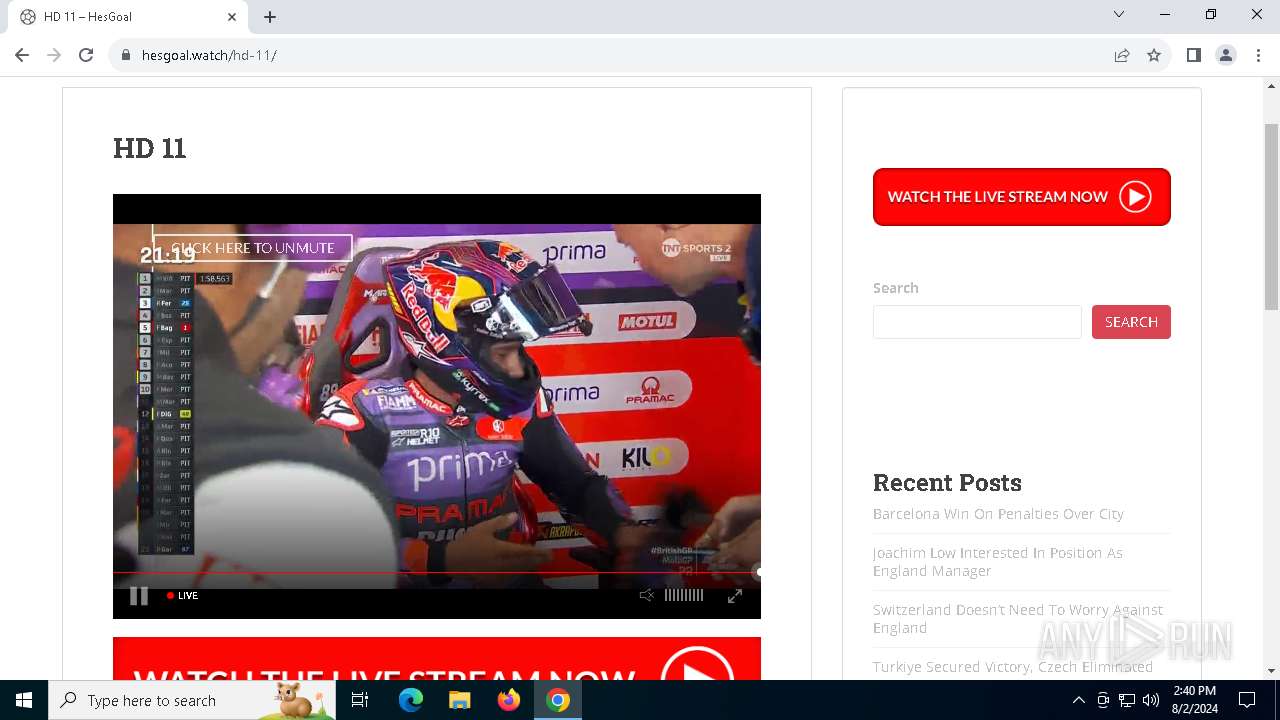The width and height of the screenshot is (1280, 720).
Task: Open the notification center icon
Action: pyautogui.click(x=1247, y=700)
